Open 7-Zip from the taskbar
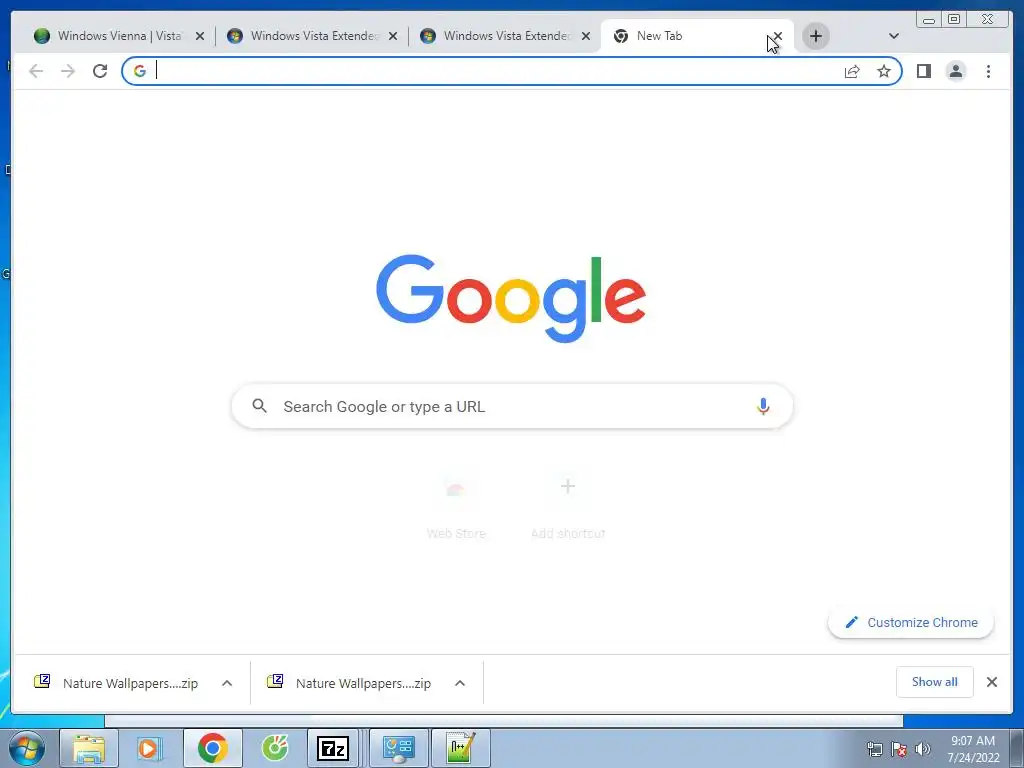 tap(332, 748)
